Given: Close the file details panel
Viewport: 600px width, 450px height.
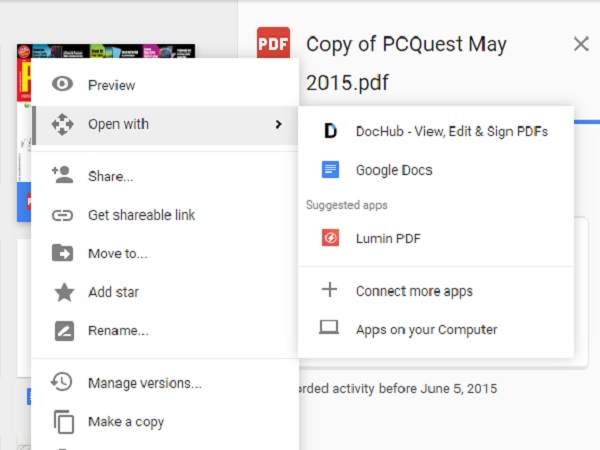Looking at the screenshot, I should click(581, 44).
